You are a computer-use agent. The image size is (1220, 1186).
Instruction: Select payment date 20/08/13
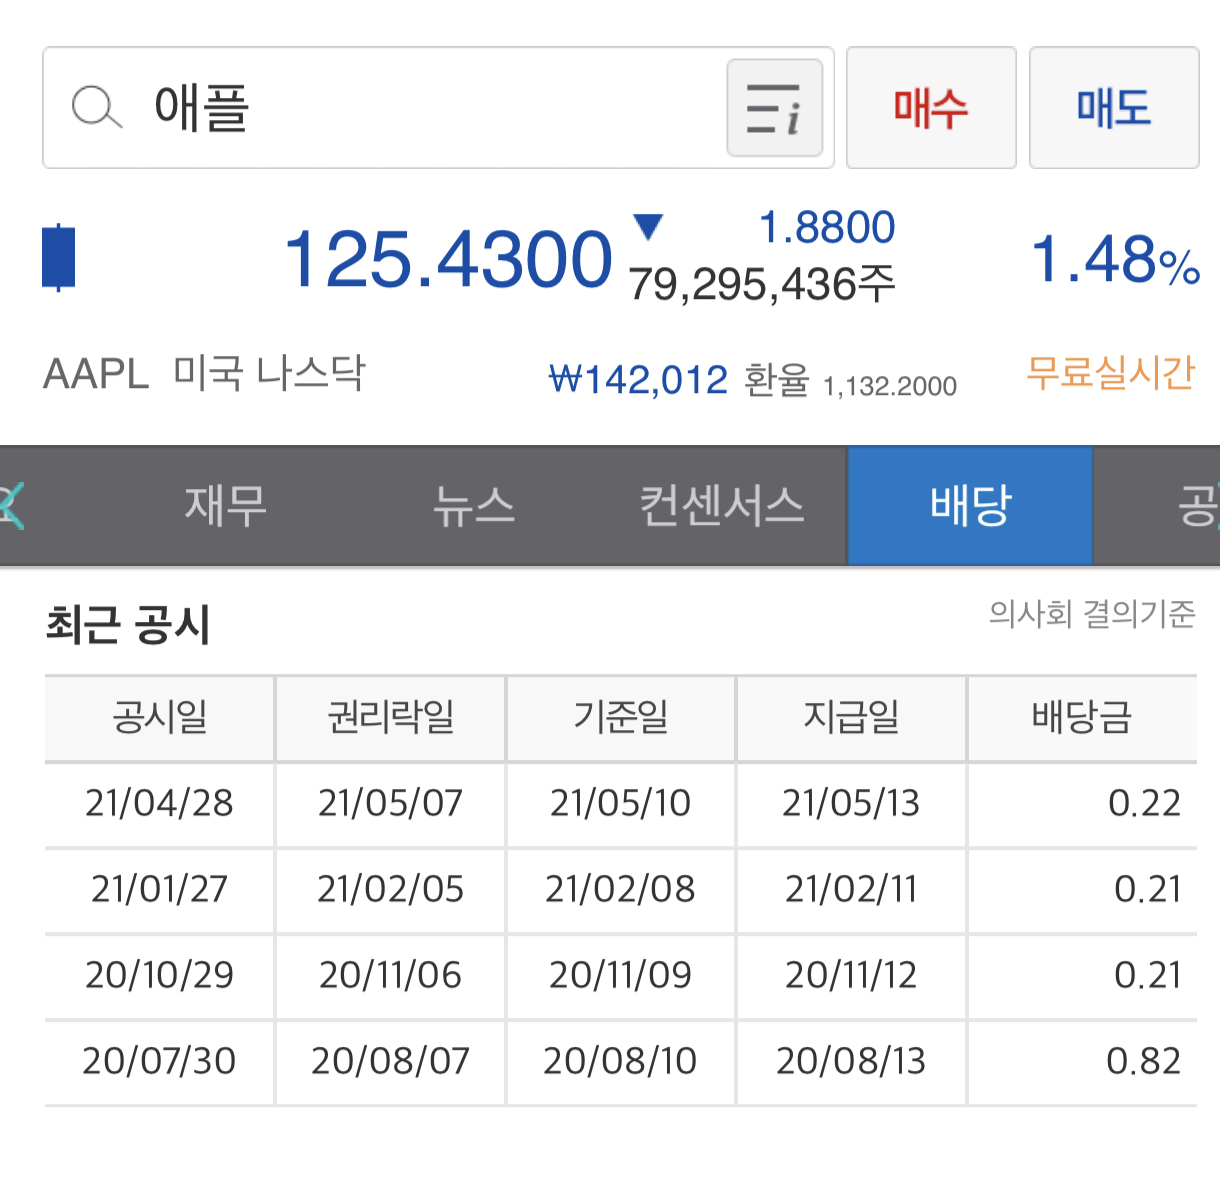(851, 1061)
